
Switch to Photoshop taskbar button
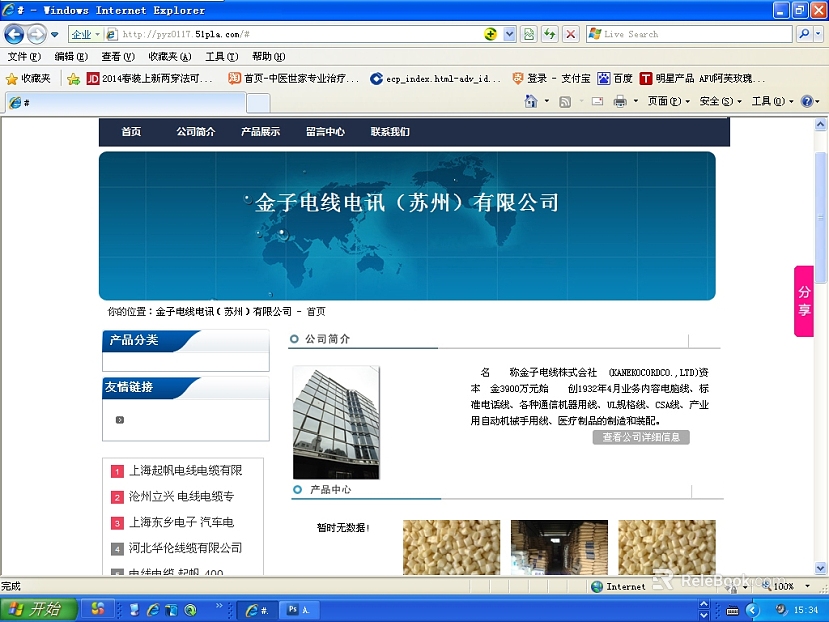point(299,610)
